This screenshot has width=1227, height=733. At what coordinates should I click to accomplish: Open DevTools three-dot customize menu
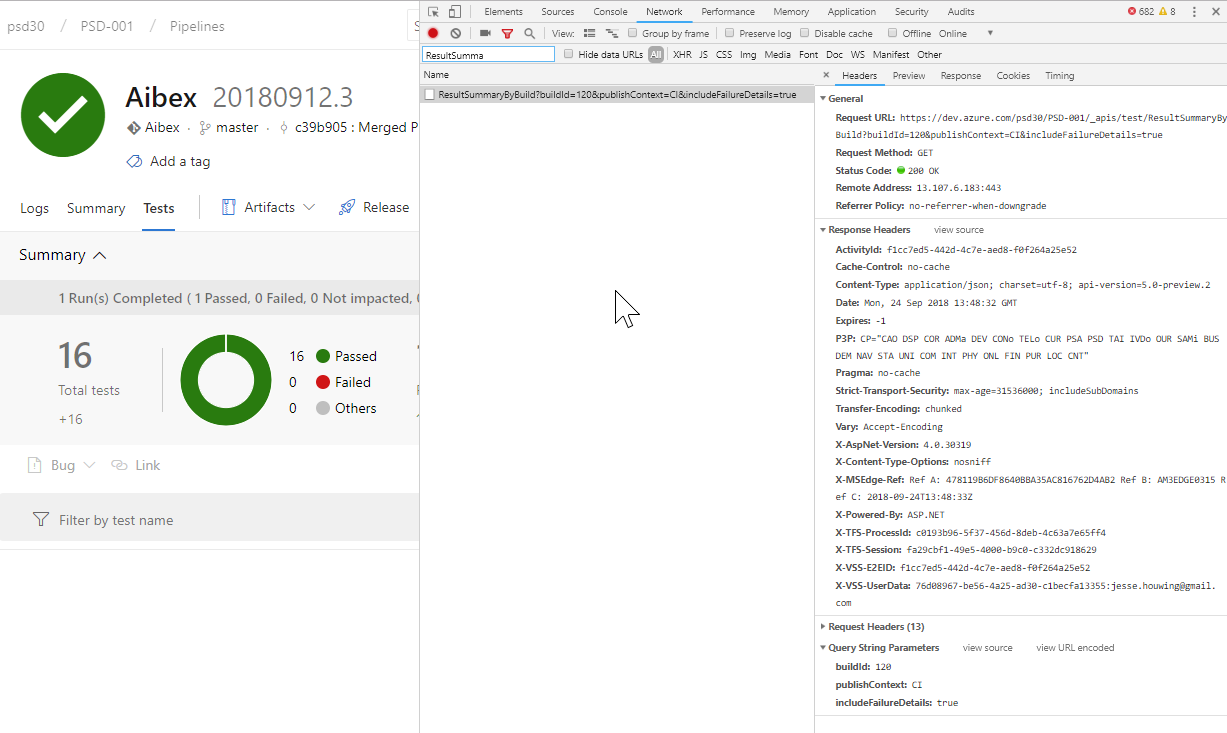[1194, 12]
